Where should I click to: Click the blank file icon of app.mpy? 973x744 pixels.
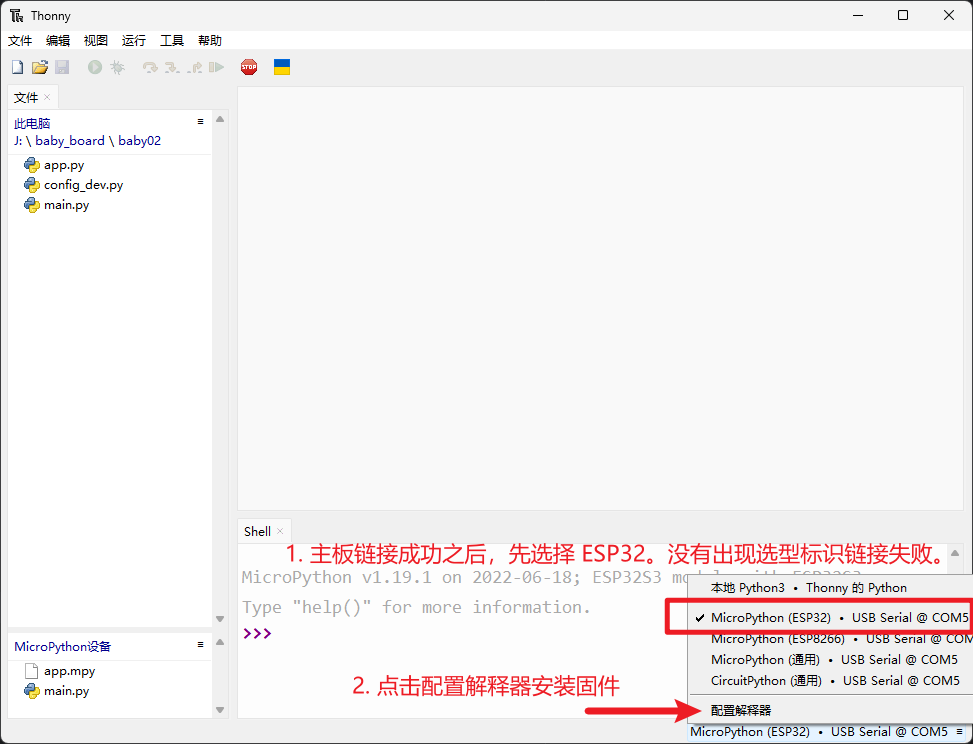pyautogui.click(x=32, y=671)
